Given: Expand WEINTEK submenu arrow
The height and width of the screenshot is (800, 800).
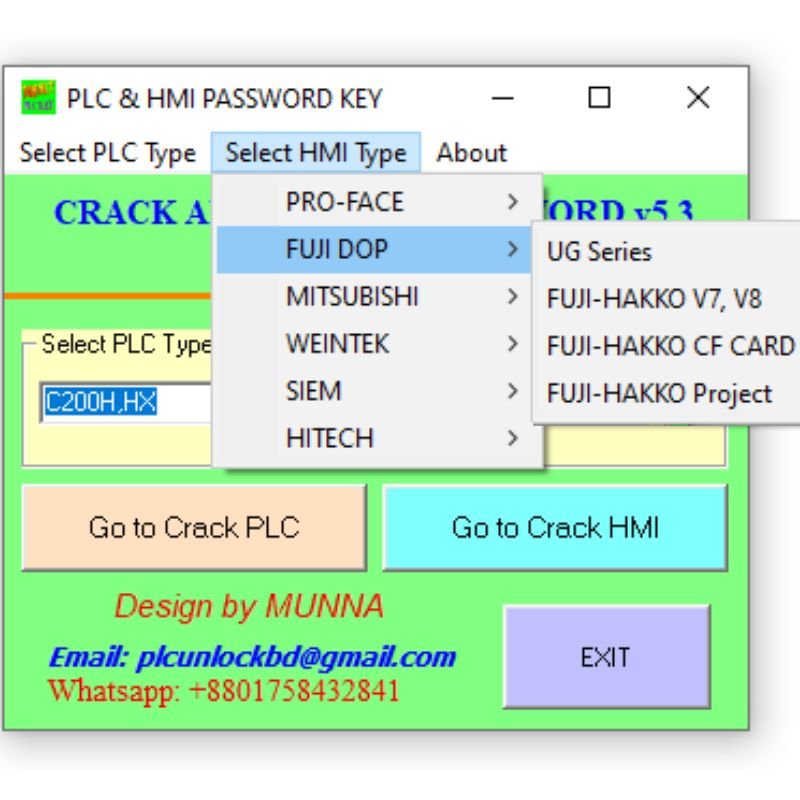Looking at the screenshot, I should (513, 344).
